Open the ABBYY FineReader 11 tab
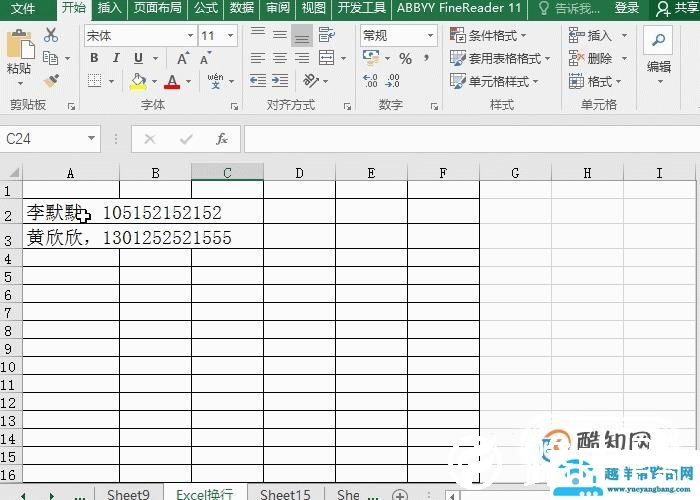This screenshot has height=500, width=700. click(x=459, y=8)
